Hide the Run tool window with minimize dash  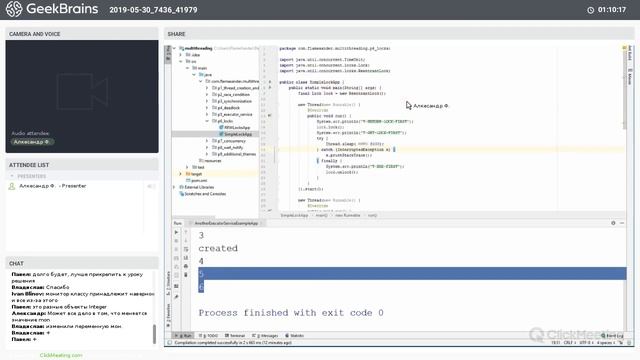[x=622, y=223]
